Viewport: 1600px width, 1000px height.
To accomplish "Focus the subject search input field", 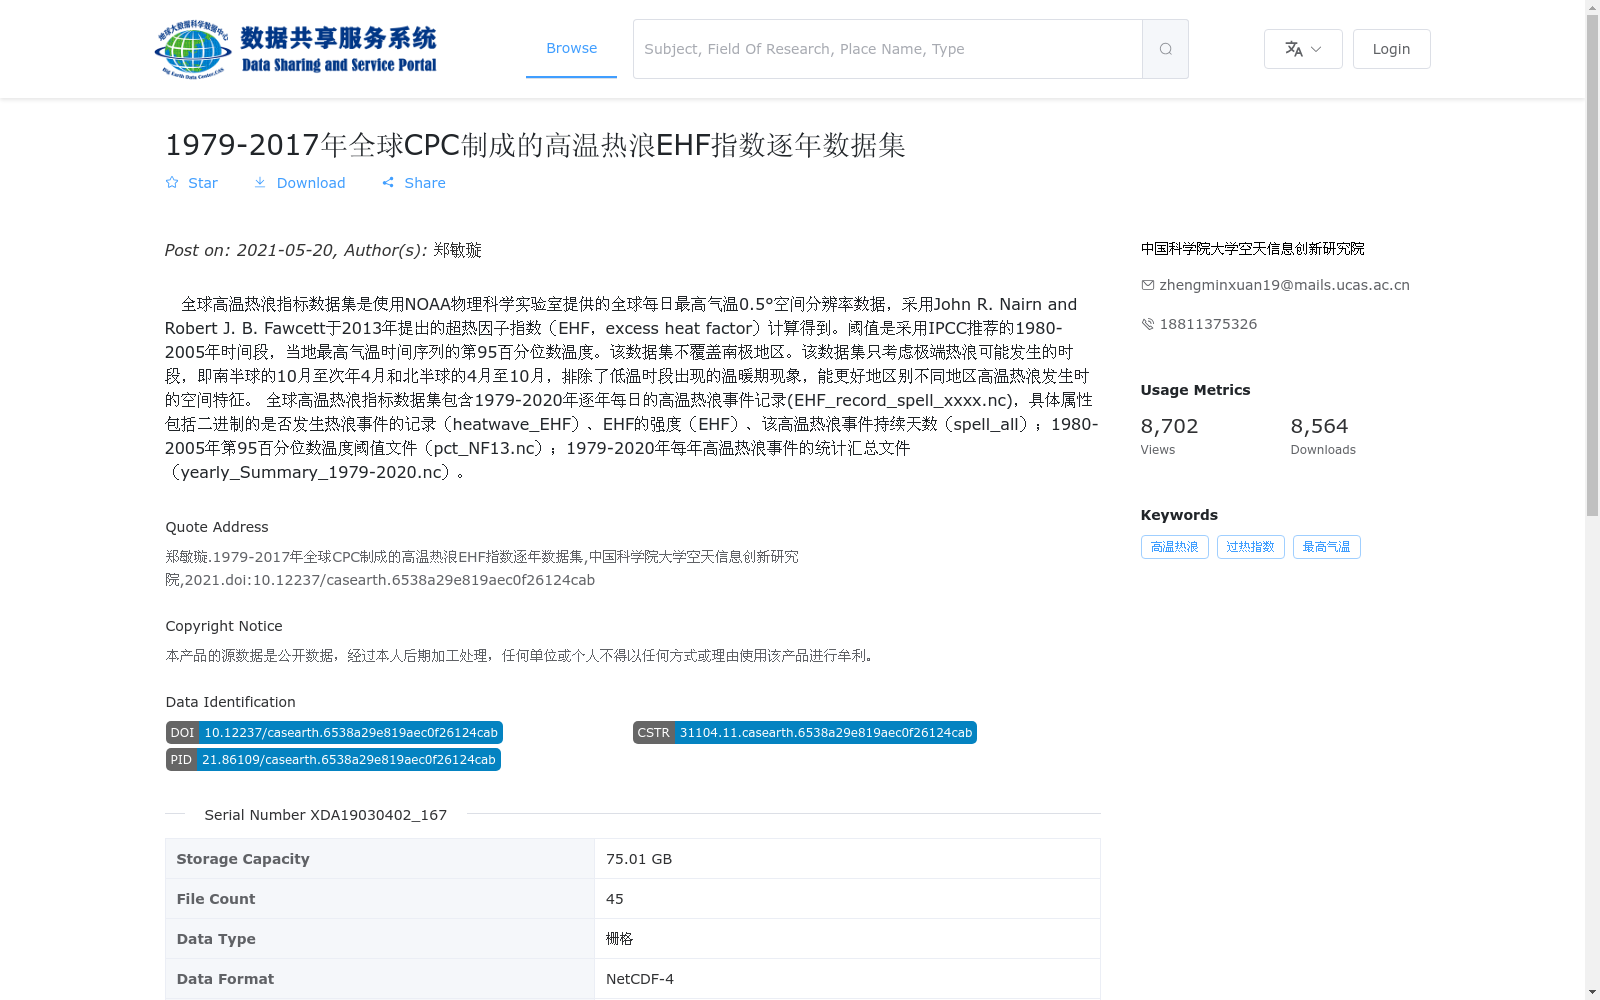I will point(887,49).
